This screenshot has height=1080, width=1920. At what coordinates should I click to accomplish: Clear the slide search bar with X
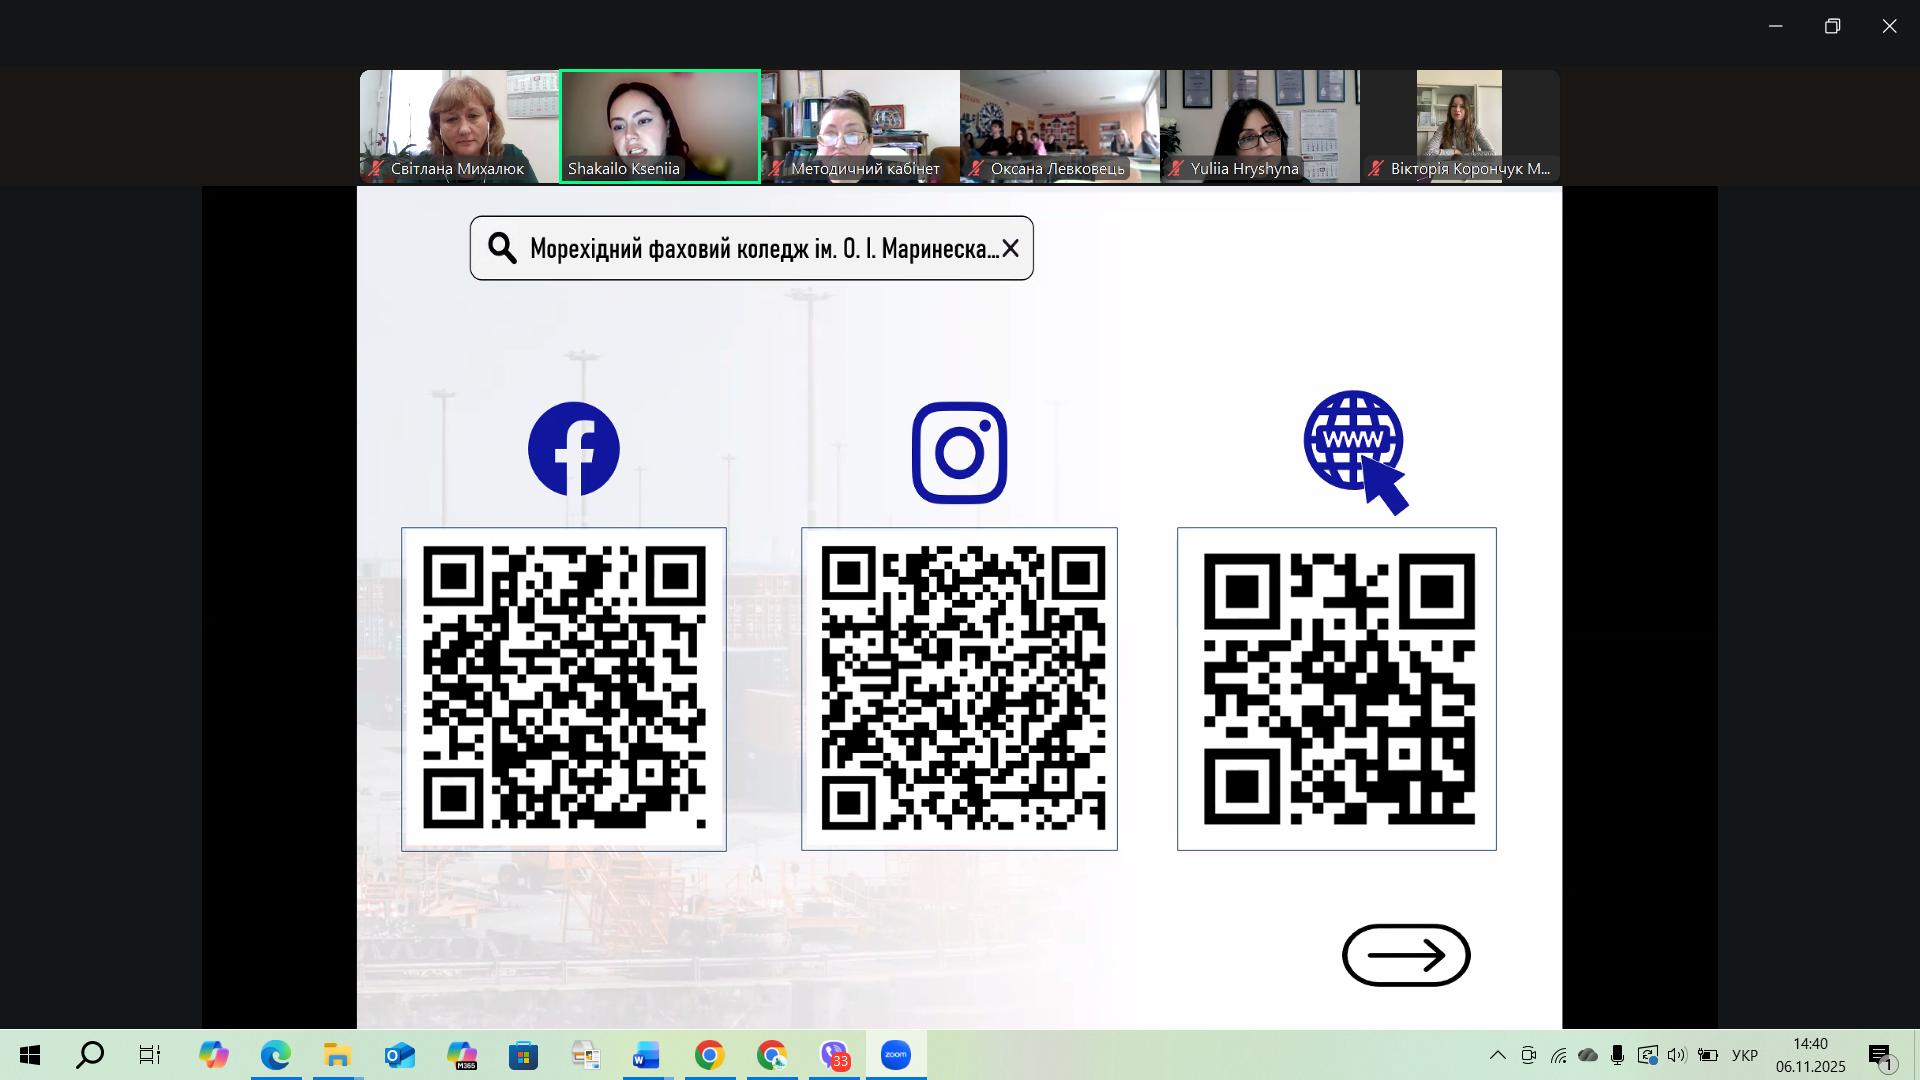click(1010, 248)
